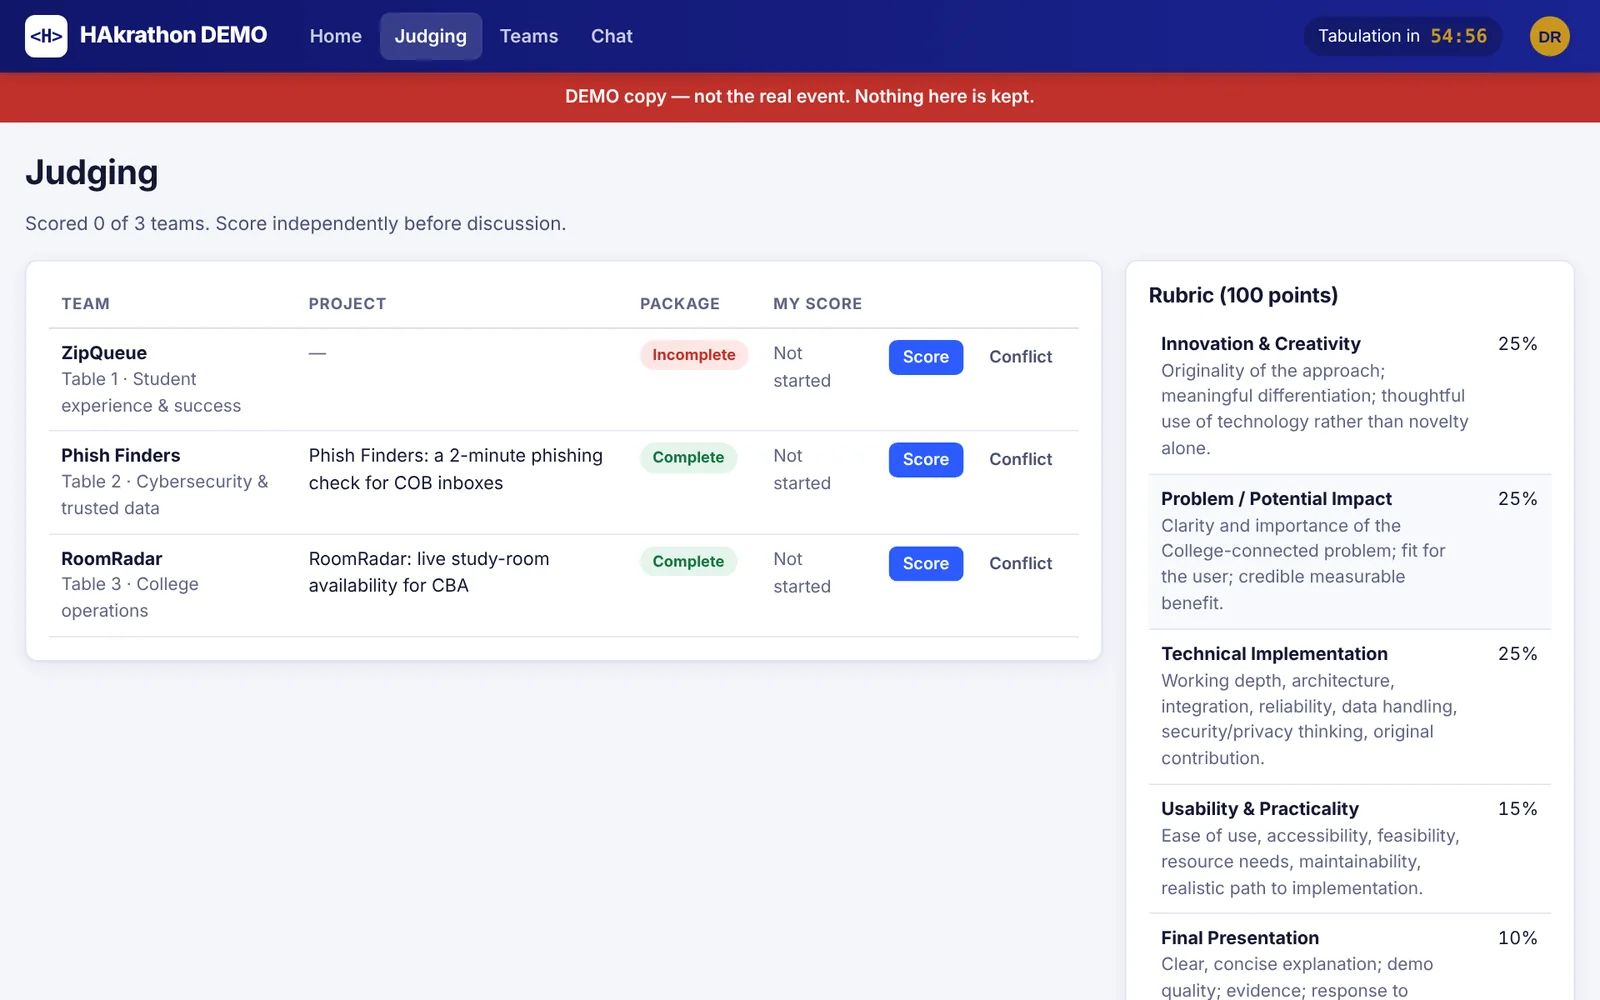The image size is (1600, 1000).
Task: Click the TEAM column header
Action: coord(85,304)
